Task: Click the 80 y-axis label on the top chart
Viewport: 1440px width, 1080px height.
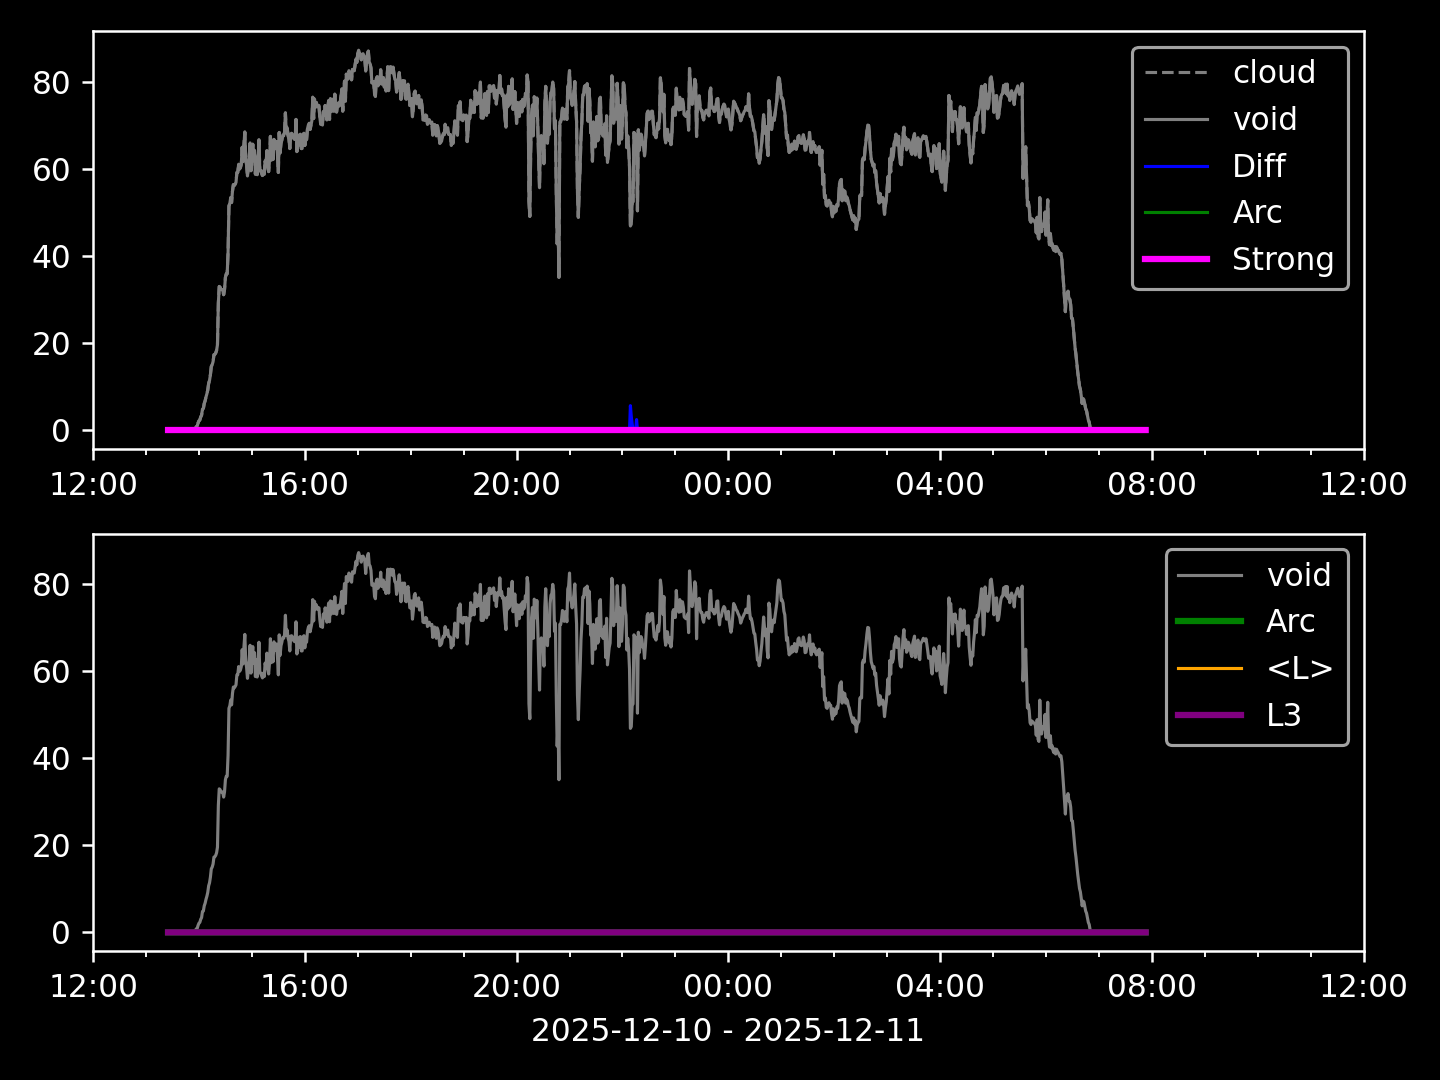Action: coord(50,82)
